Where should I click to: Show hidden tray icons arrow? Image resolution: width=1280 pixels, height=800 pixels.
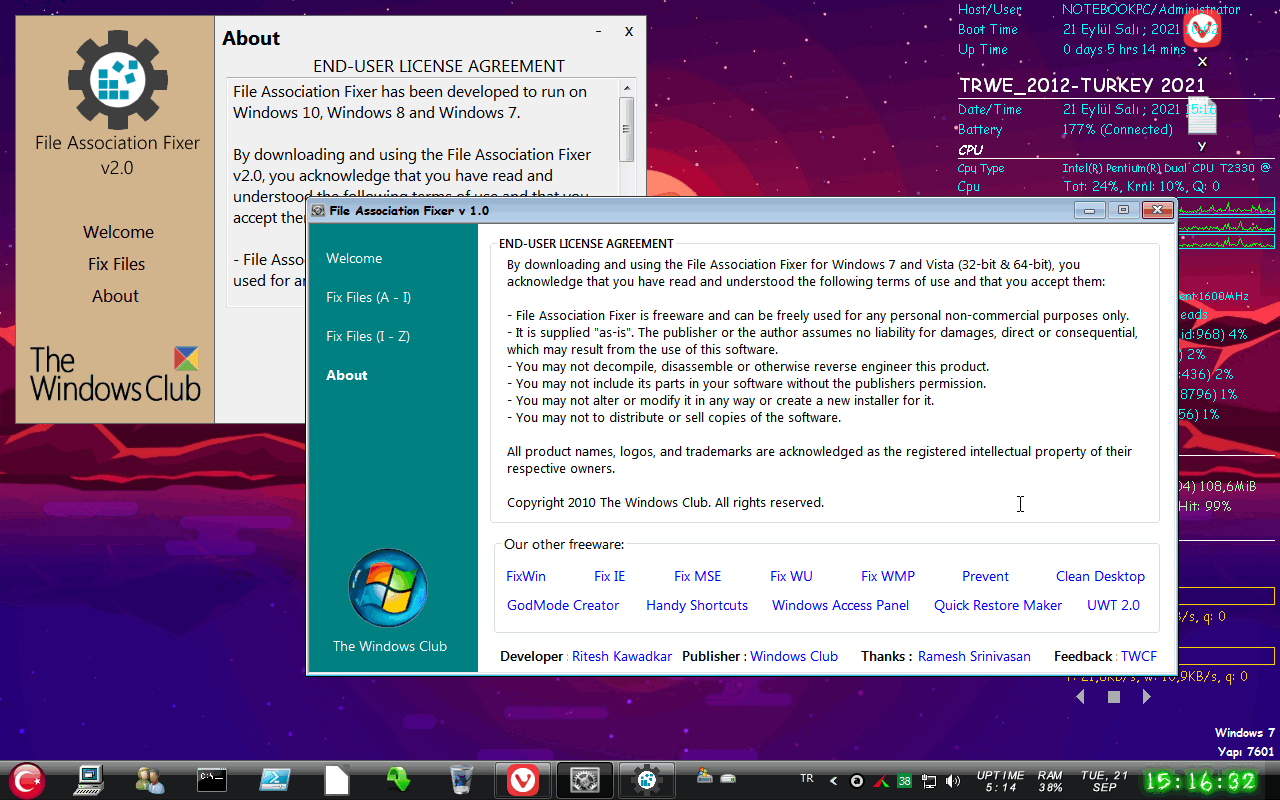click(x=834, y=780)
